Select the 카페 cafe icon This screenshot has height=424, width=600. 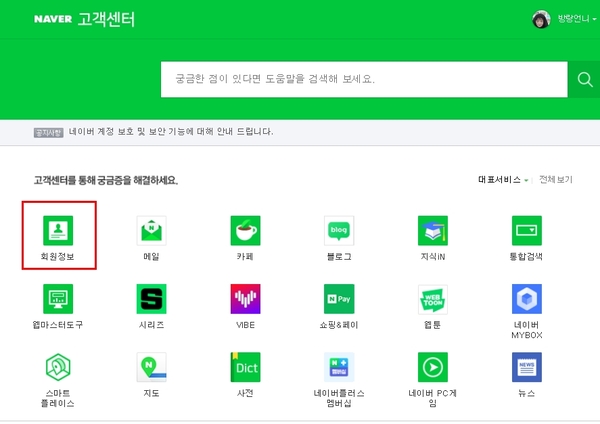click(x=245, y=230)
